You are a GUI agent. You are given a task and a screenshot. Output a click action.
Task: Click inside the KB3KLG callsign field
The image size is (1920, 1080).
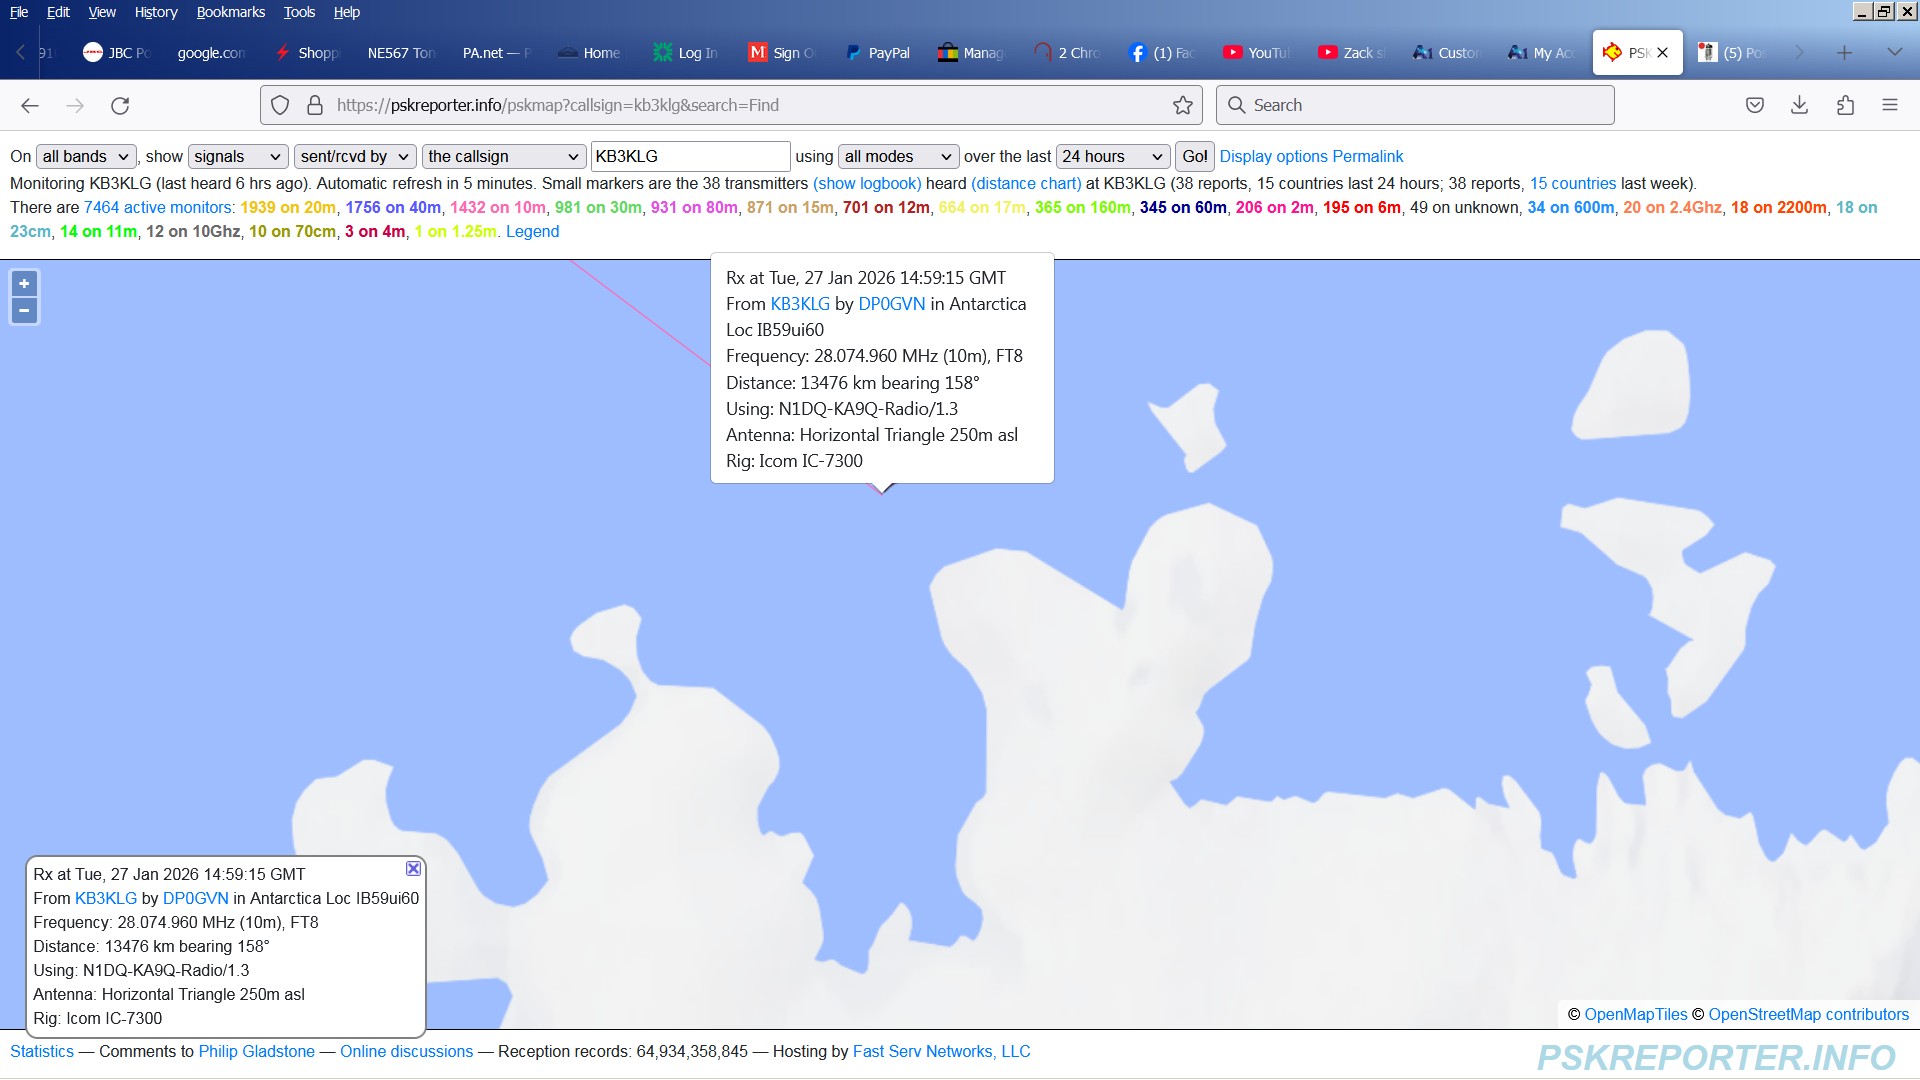pyautogui.click(x=690, y=156)
